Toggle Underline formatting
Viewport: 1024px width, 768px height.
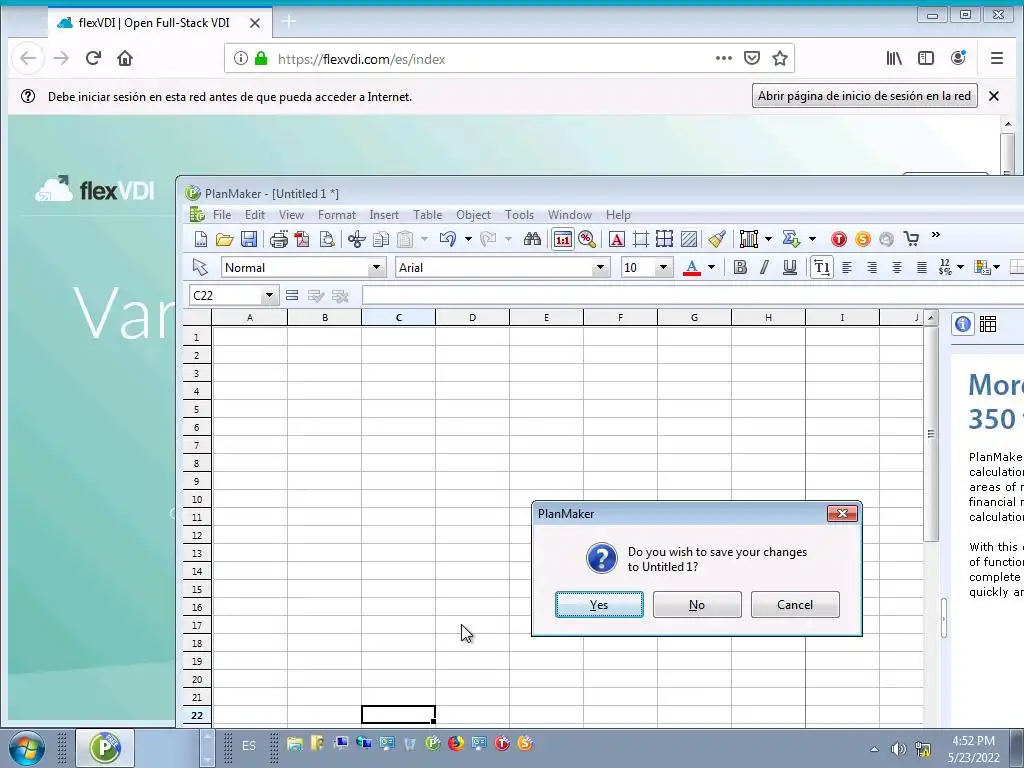pos(790,267)
